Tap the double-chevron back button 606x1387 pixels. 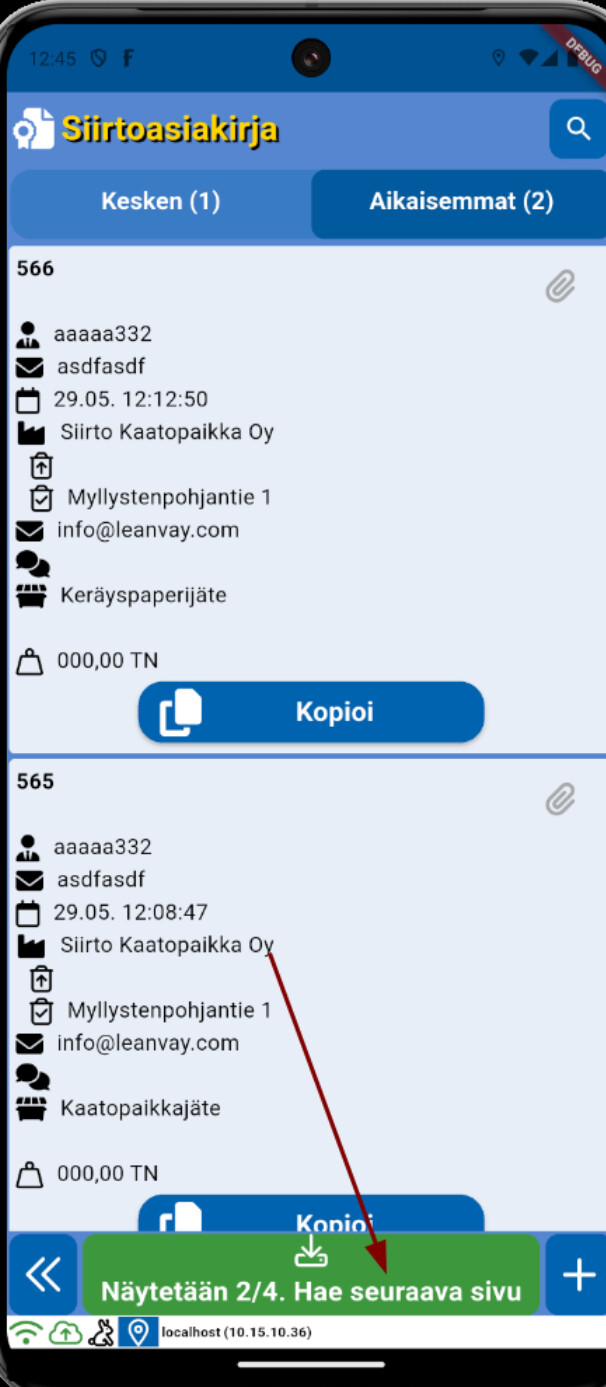tap(43, 1274)
